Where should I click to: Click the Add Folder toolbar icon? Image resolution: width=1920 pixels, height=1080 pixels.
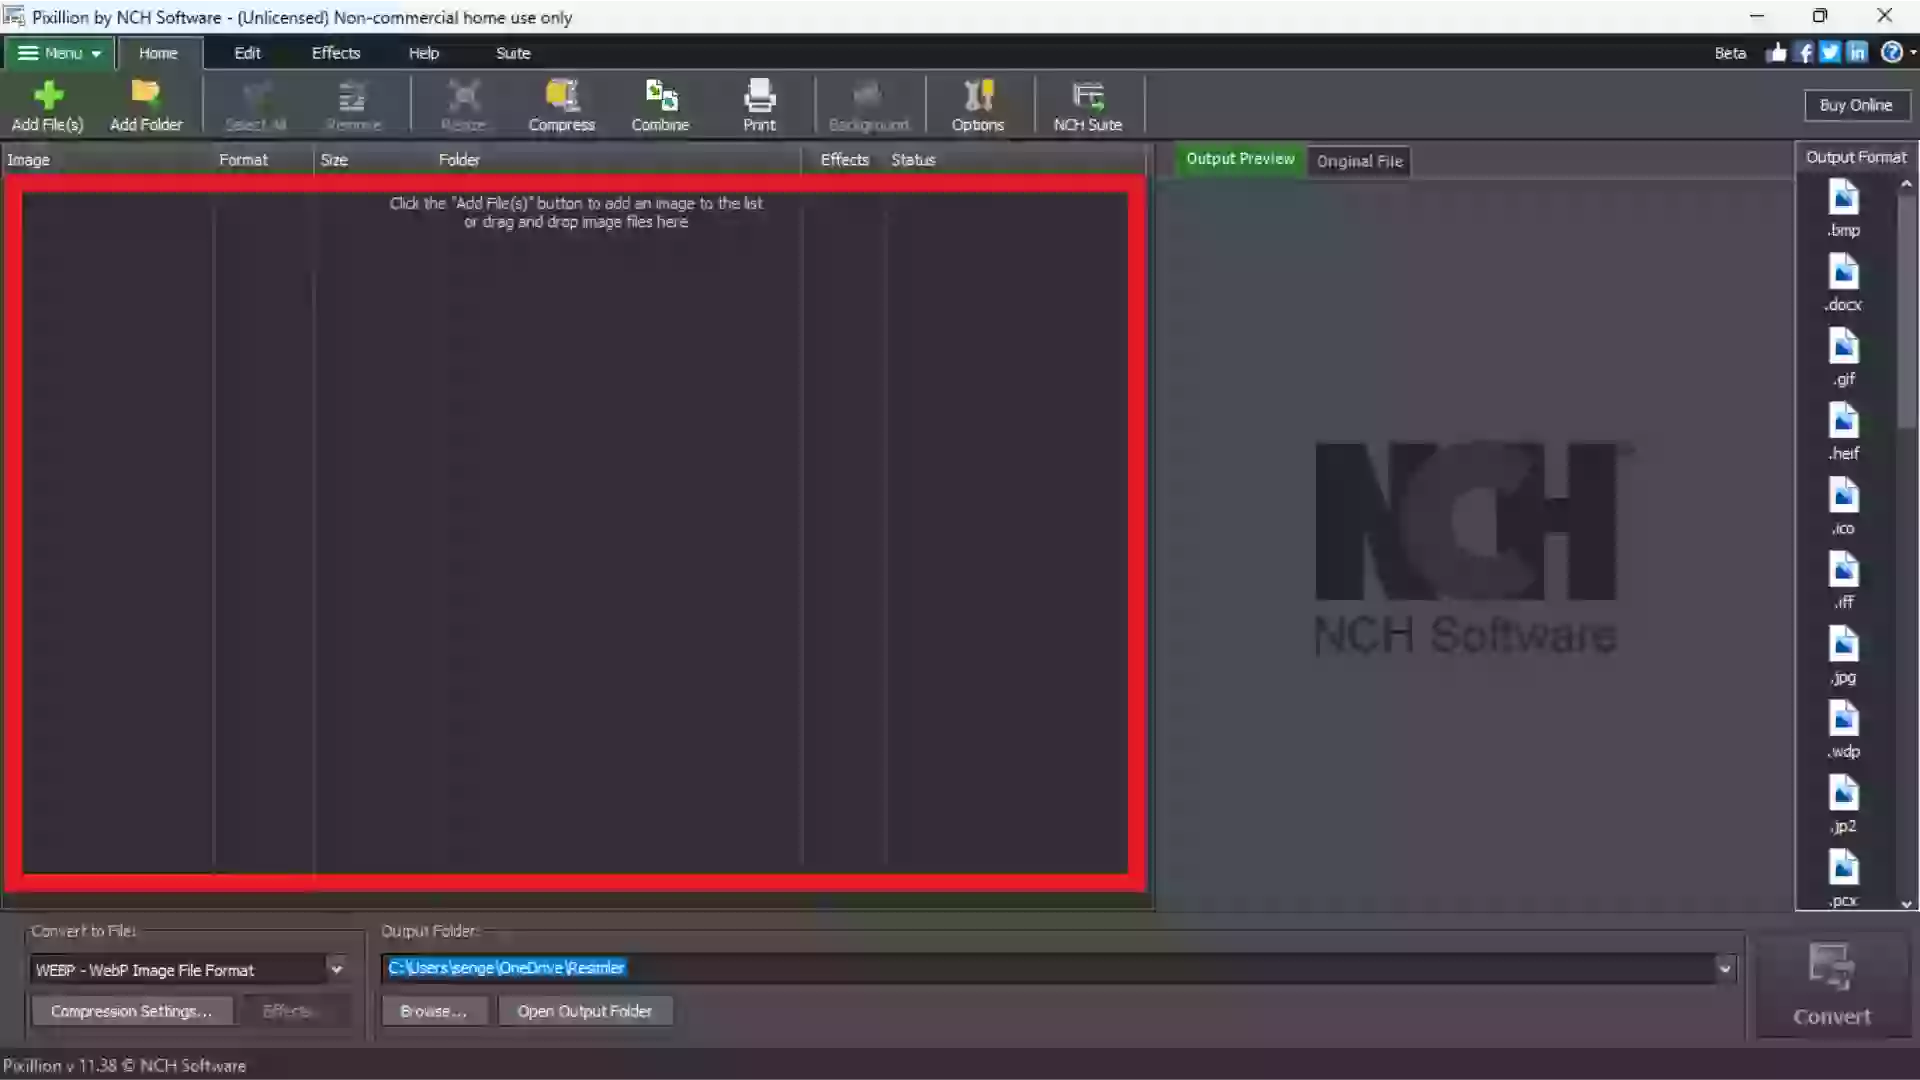point(146,105)
